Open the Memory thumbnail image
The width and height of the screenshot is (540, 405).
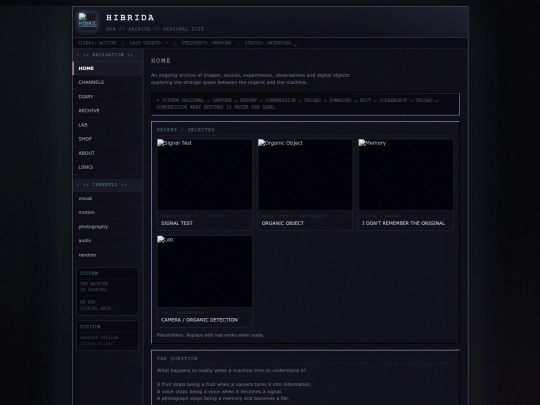406,175
